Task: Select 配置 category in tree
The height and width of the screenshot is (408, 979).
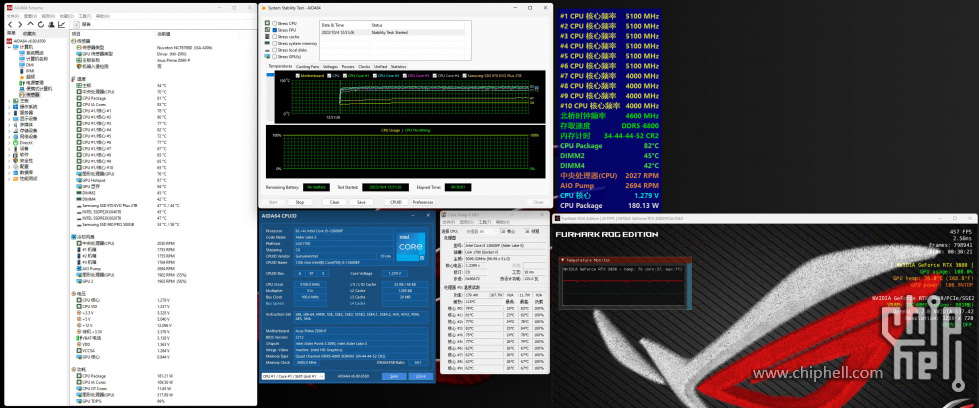Action: 21,166
